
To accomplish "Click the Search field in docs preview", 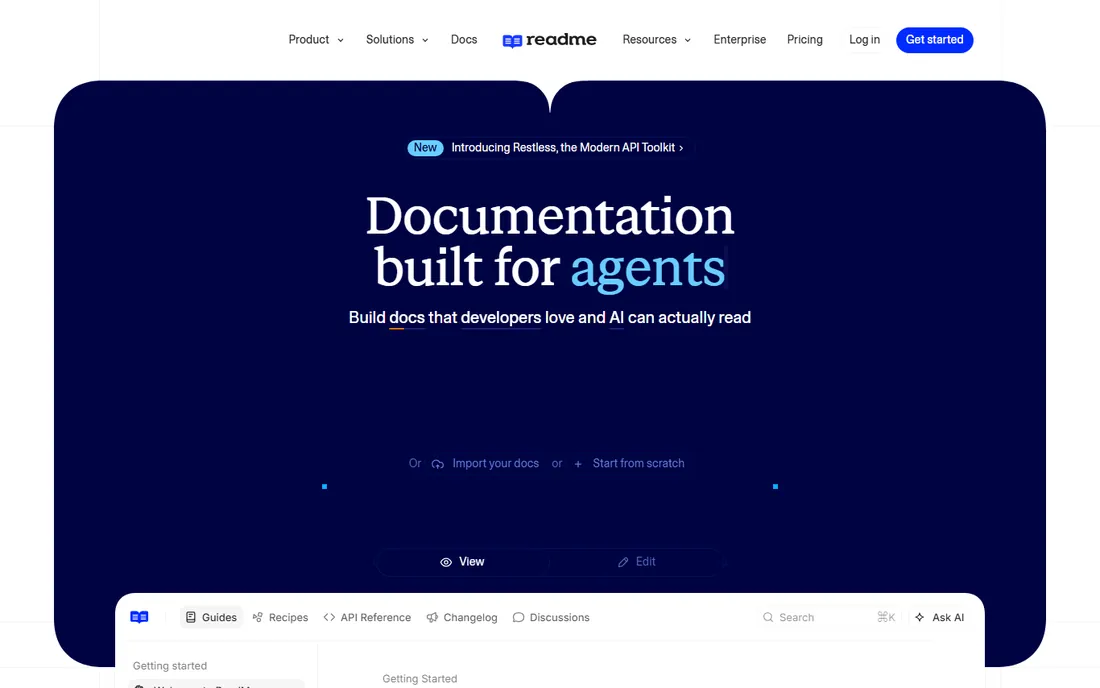I will point(828,617).
